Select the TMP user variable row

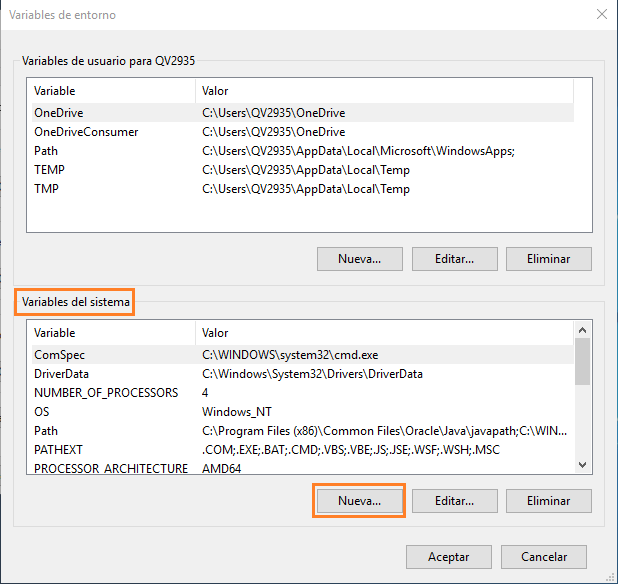[47, 189]
